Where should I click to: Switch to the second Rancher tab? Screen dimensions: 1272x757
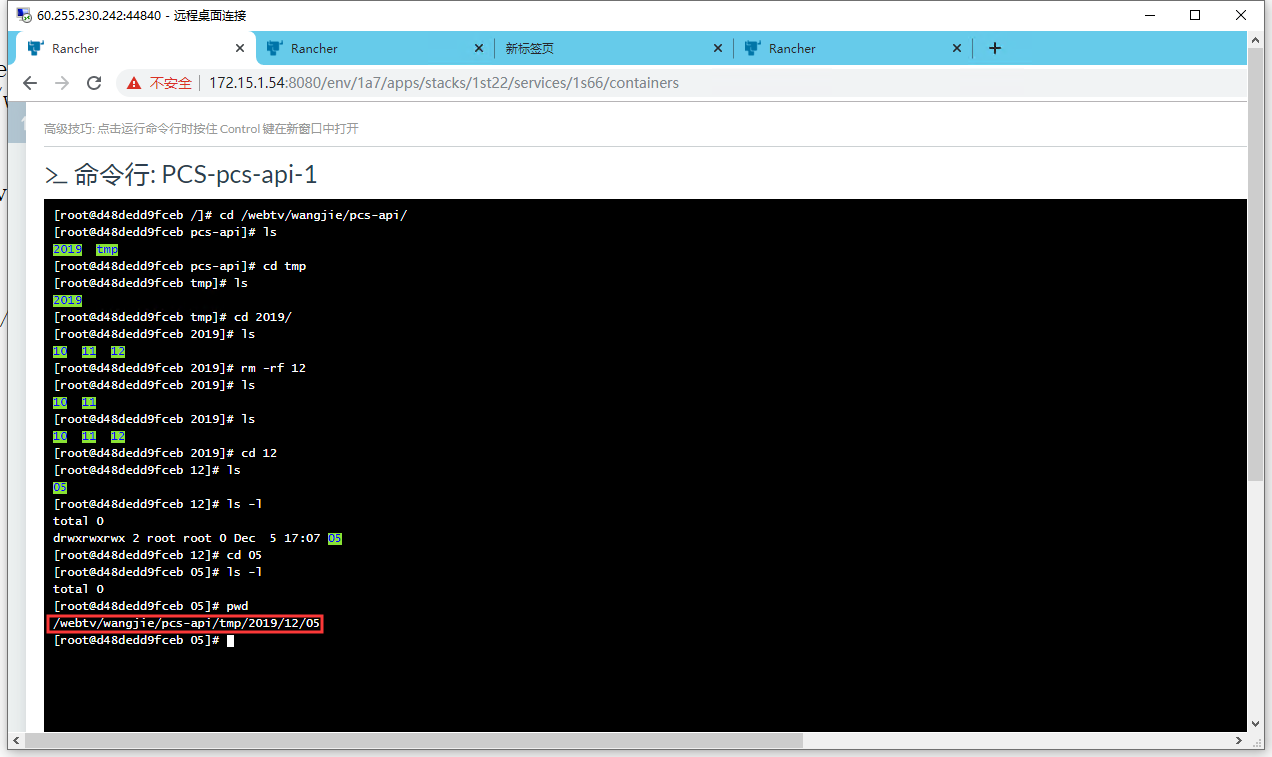pos(375,48)
